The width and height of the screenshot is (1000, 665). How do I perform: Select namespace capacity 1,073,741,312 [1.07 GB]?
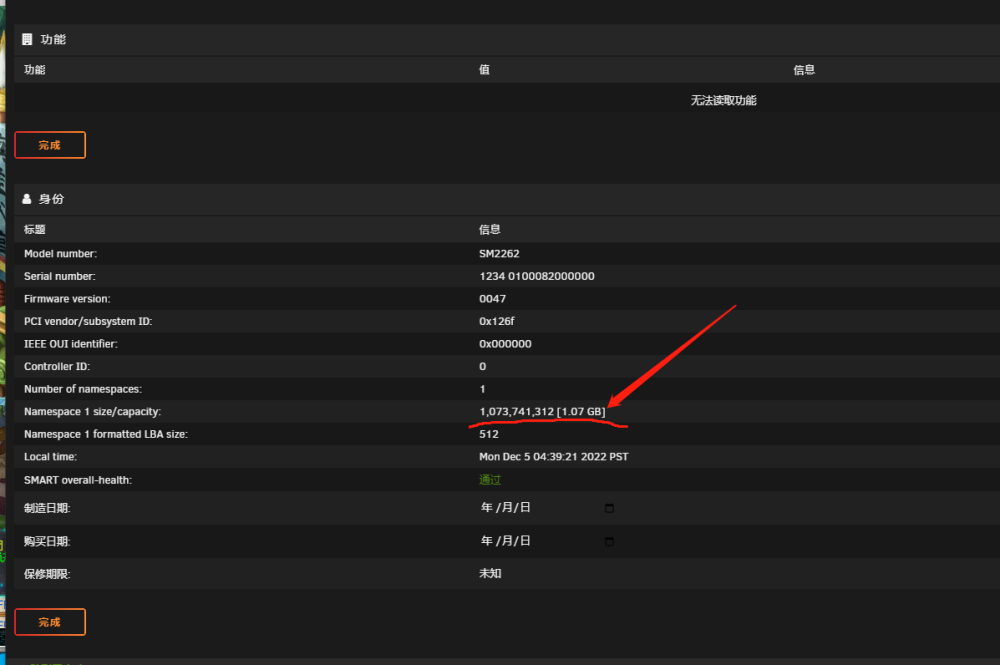[x=542, y=411]
